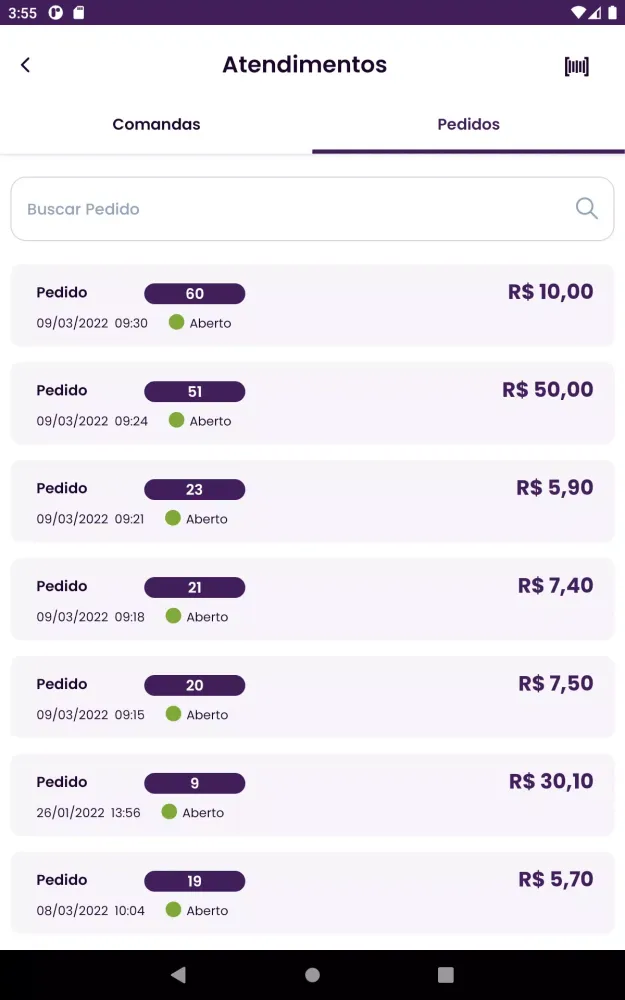Open order number 51 badge
Image resolution: width=625 pixels, height=1000 pixels.
click(x=195, y=392)
